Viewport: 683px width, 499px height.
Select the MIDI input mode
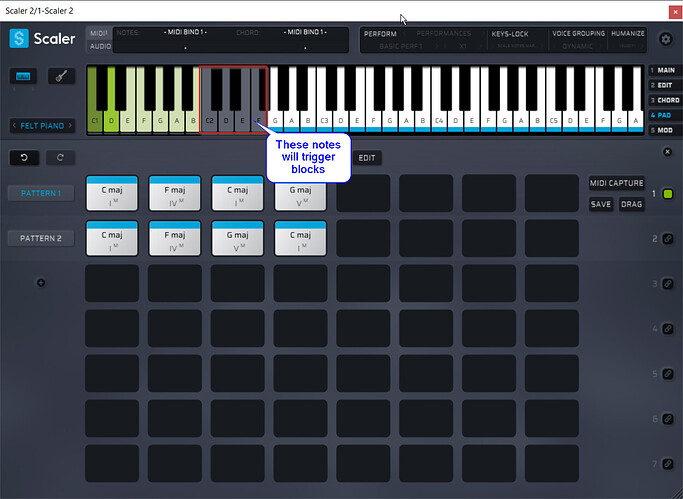click(x=99, y=33)
